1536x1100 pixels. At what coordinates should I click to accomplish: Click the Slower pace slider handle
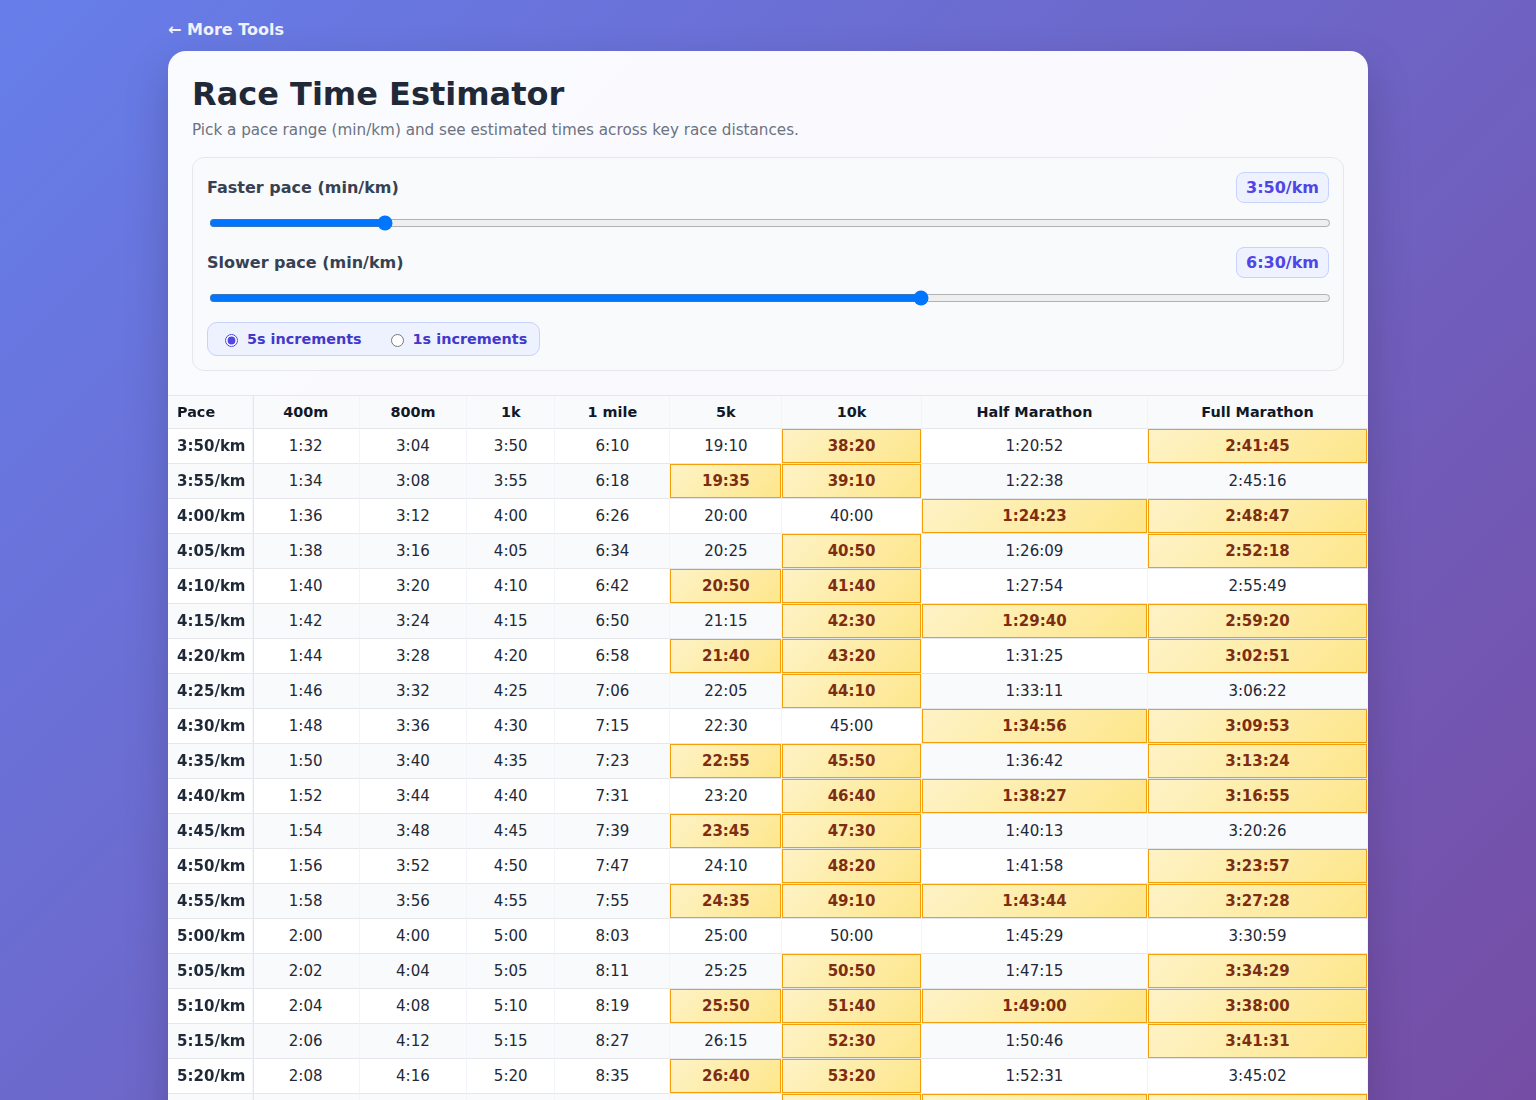[920, 297]
